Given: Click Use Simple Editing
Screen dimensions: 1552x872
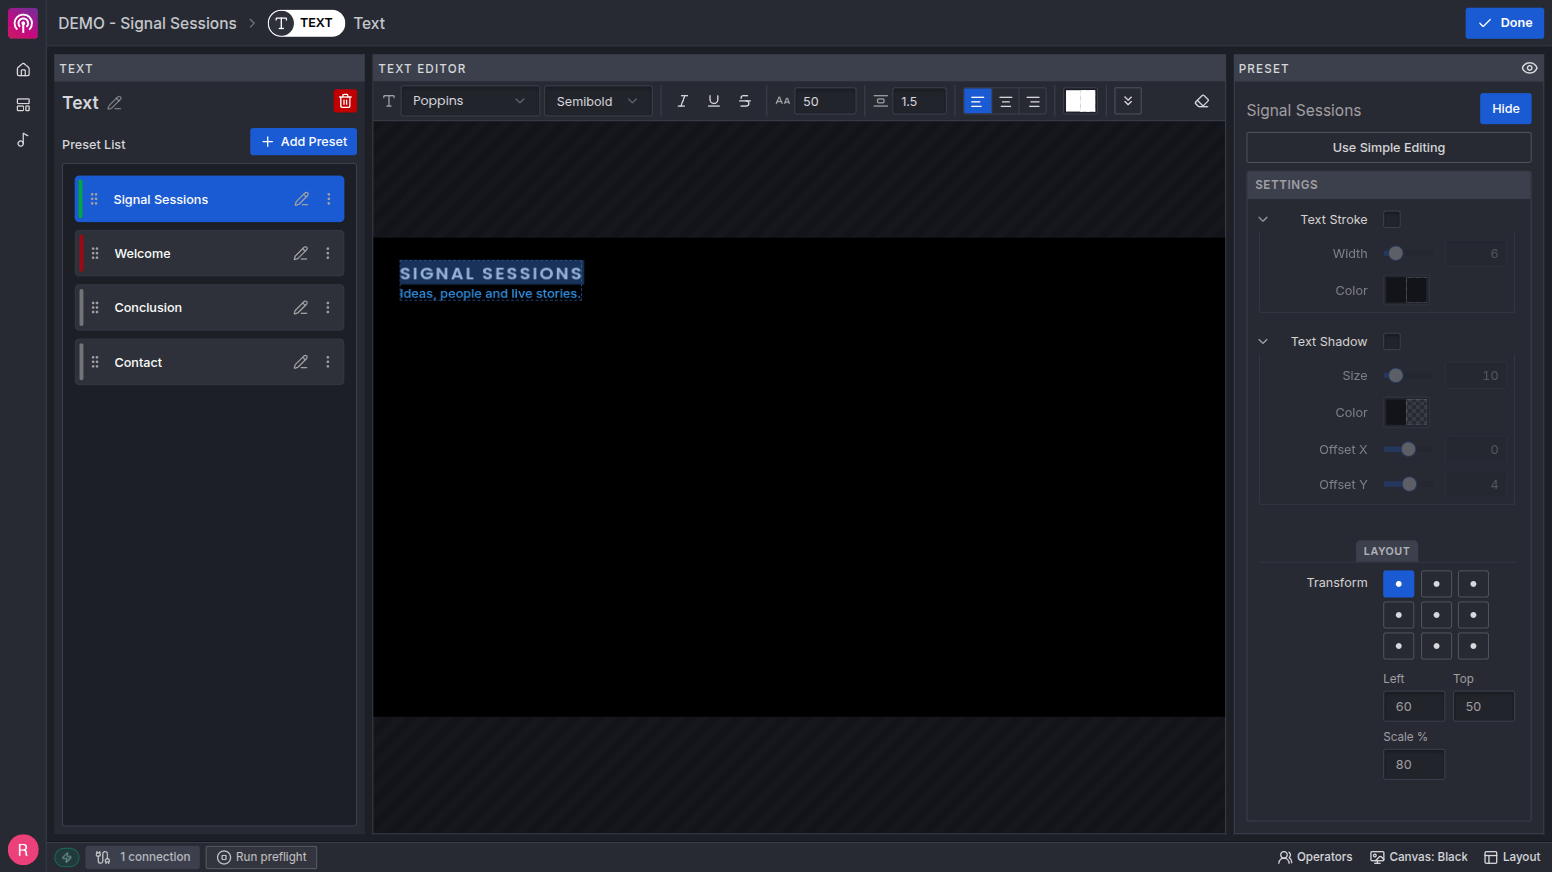Looking at the screenshot, I should coord(1388,147).
